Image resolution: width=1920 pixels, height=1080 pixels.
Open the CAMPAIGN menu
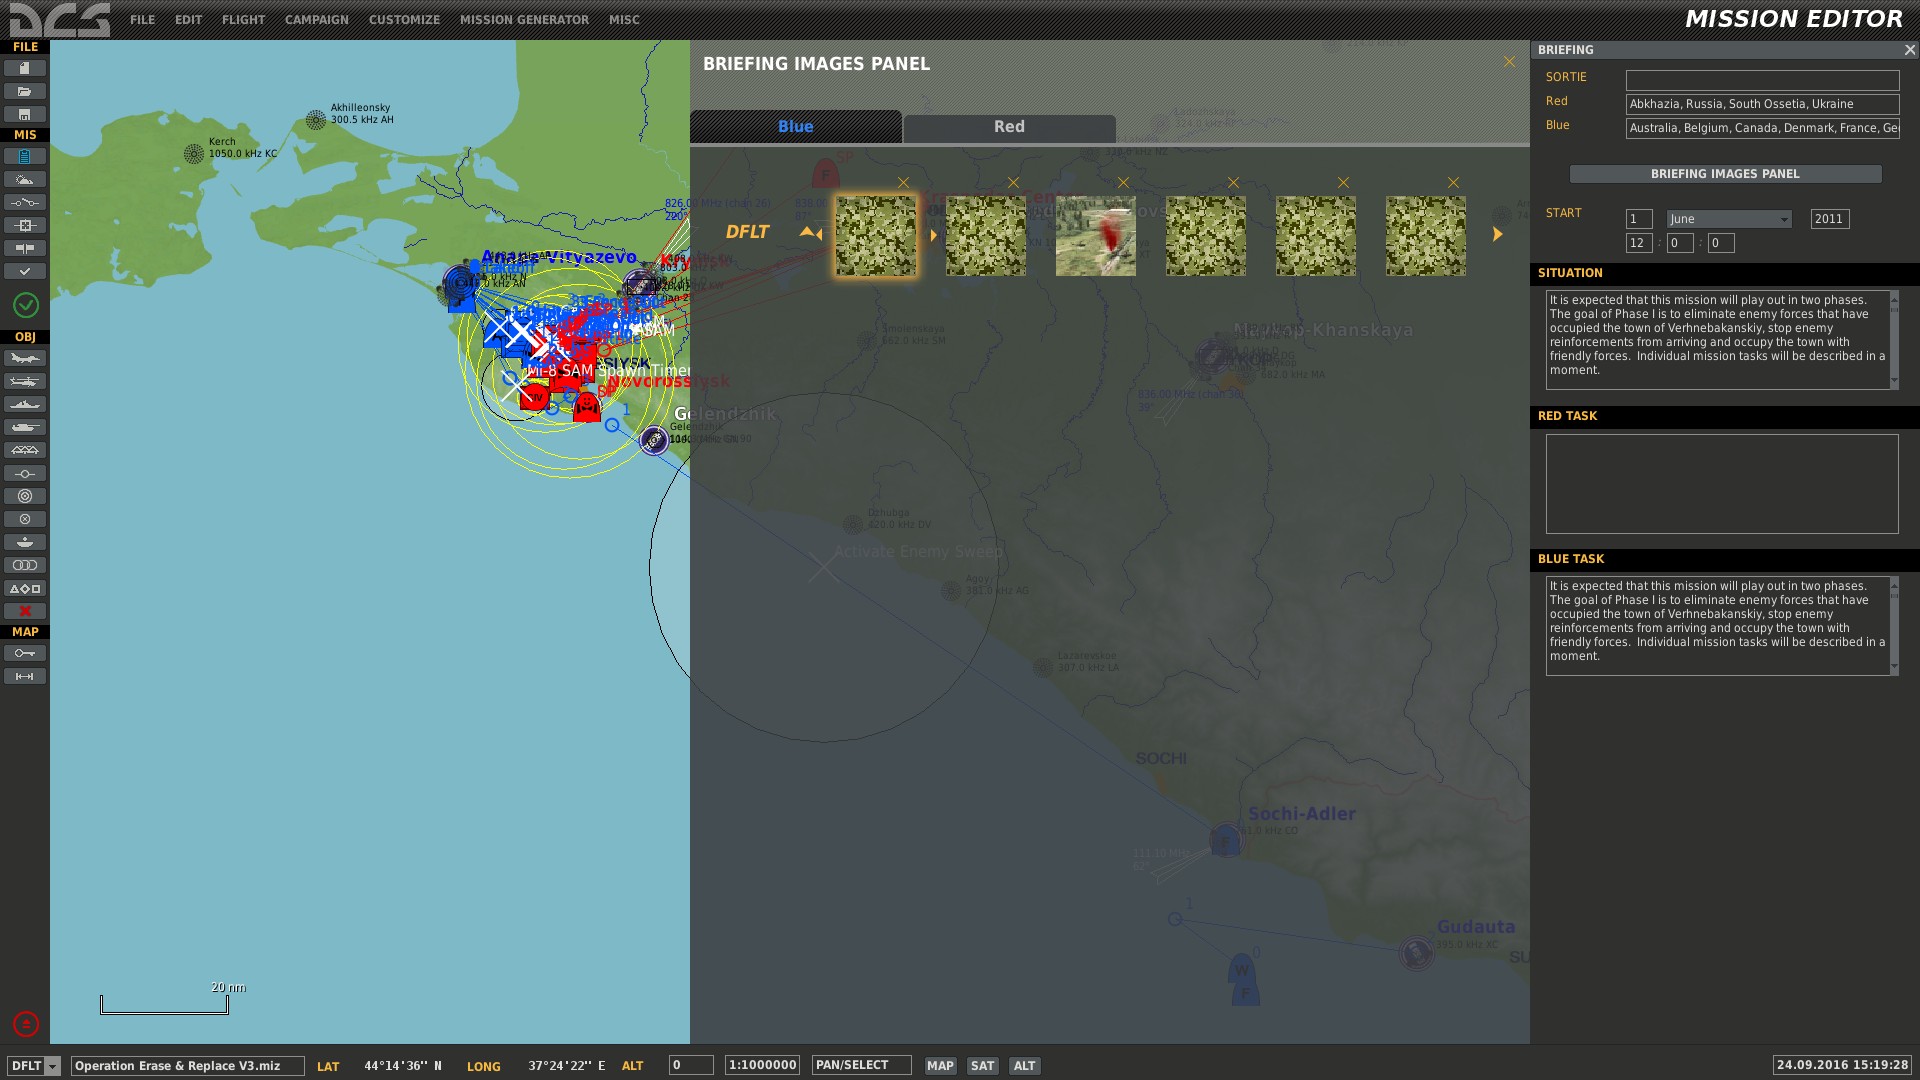point(316,20)
